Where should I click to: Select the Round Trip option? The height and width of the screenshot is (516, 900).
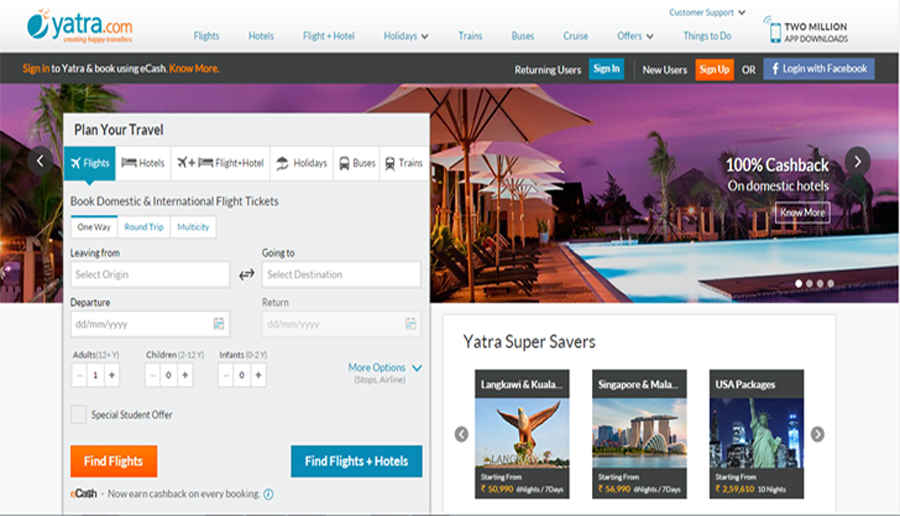point(143,227)
